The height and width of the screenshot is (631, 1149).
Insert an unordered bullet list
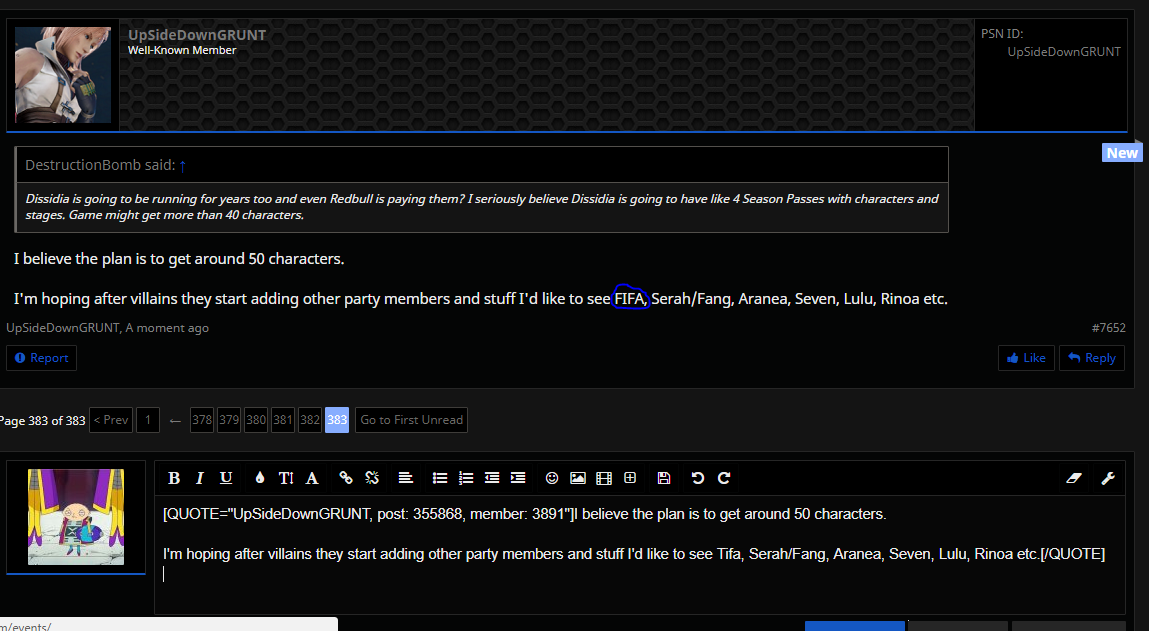tap(439, 478)
